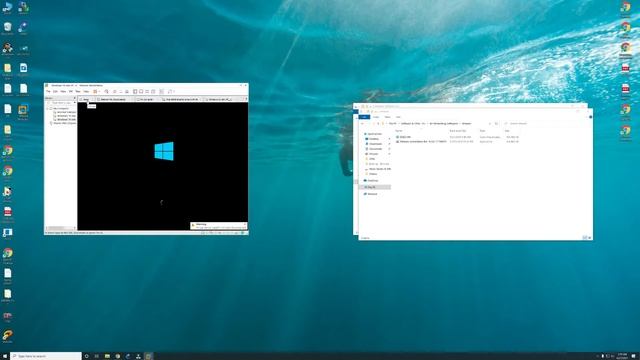Open the stretch guest dropdown arrow in VMware
640x360 pixels.
(x=174, y=91)
